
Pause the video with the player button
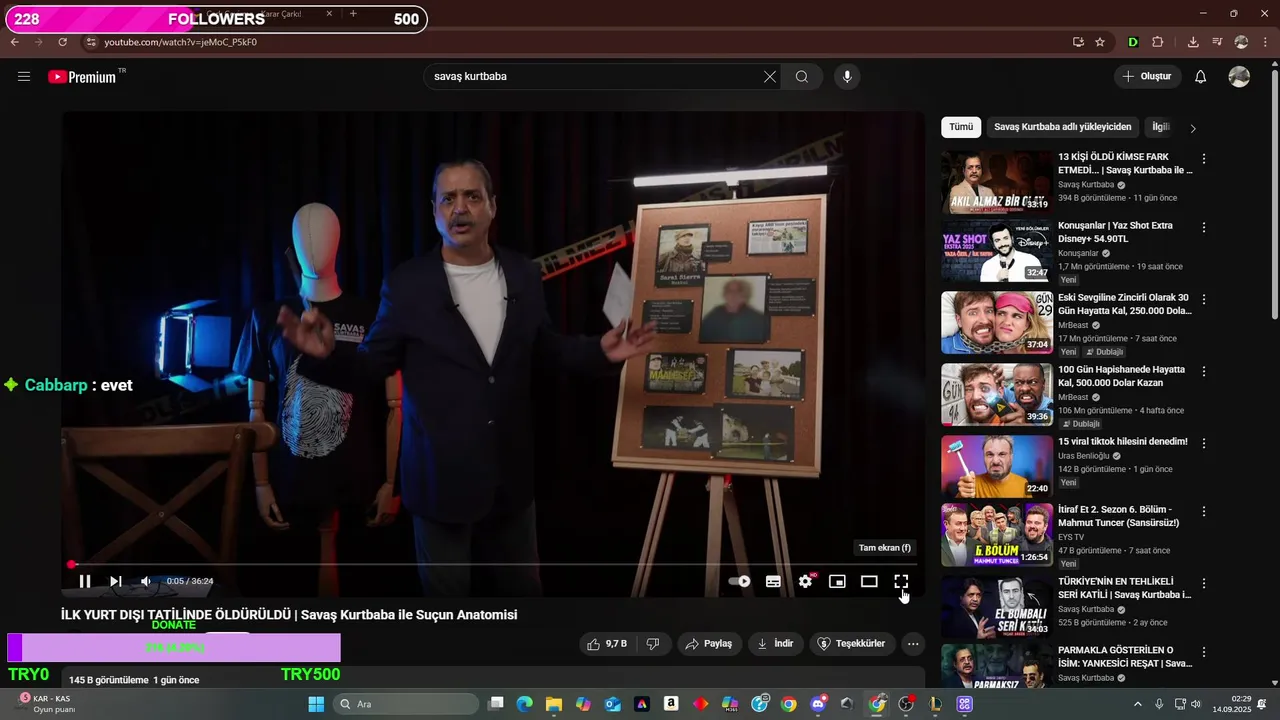point(85,581)
